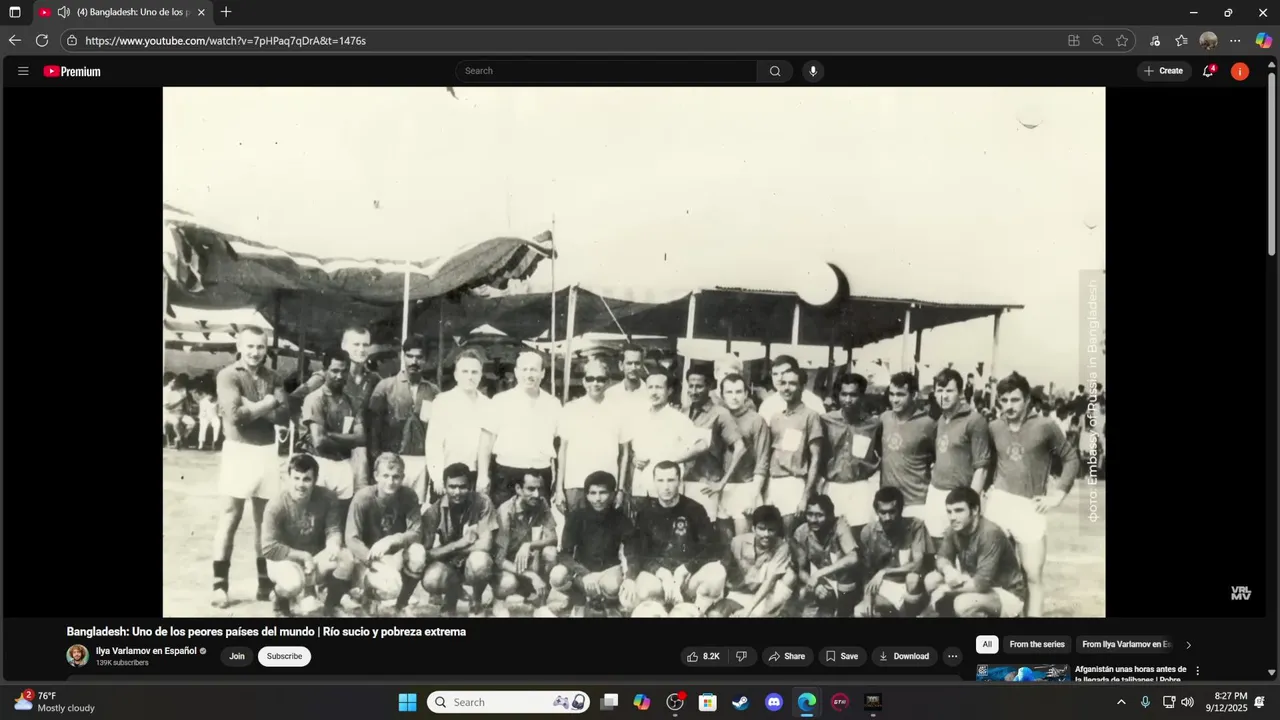Download this video
The image size is (1280, 720).
click(x=904, y=656)
